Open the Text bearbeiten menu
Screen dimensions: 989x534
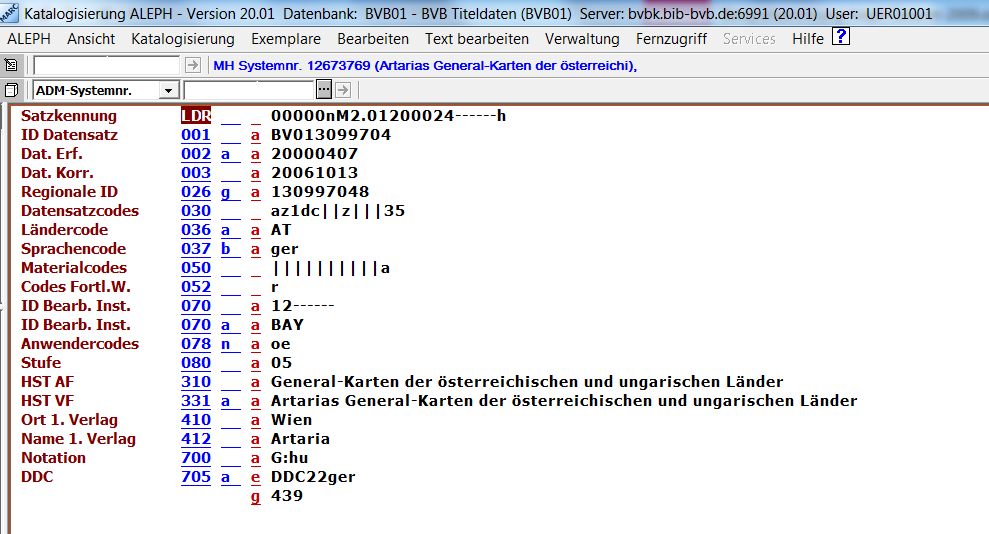476,39
